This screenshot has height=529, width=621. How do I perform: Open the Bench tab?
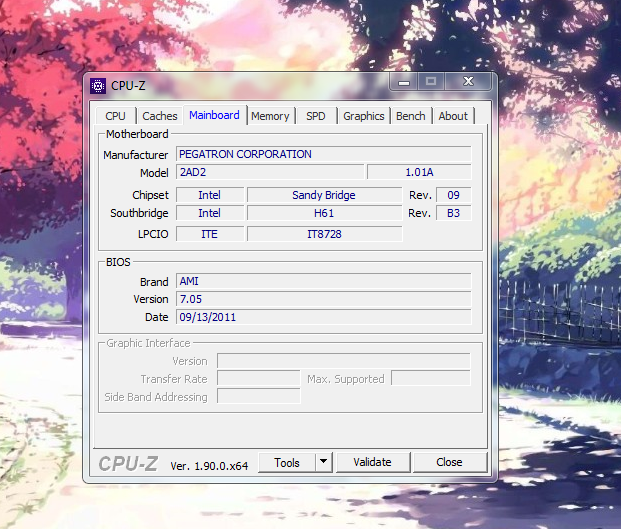tap(411, 116)
